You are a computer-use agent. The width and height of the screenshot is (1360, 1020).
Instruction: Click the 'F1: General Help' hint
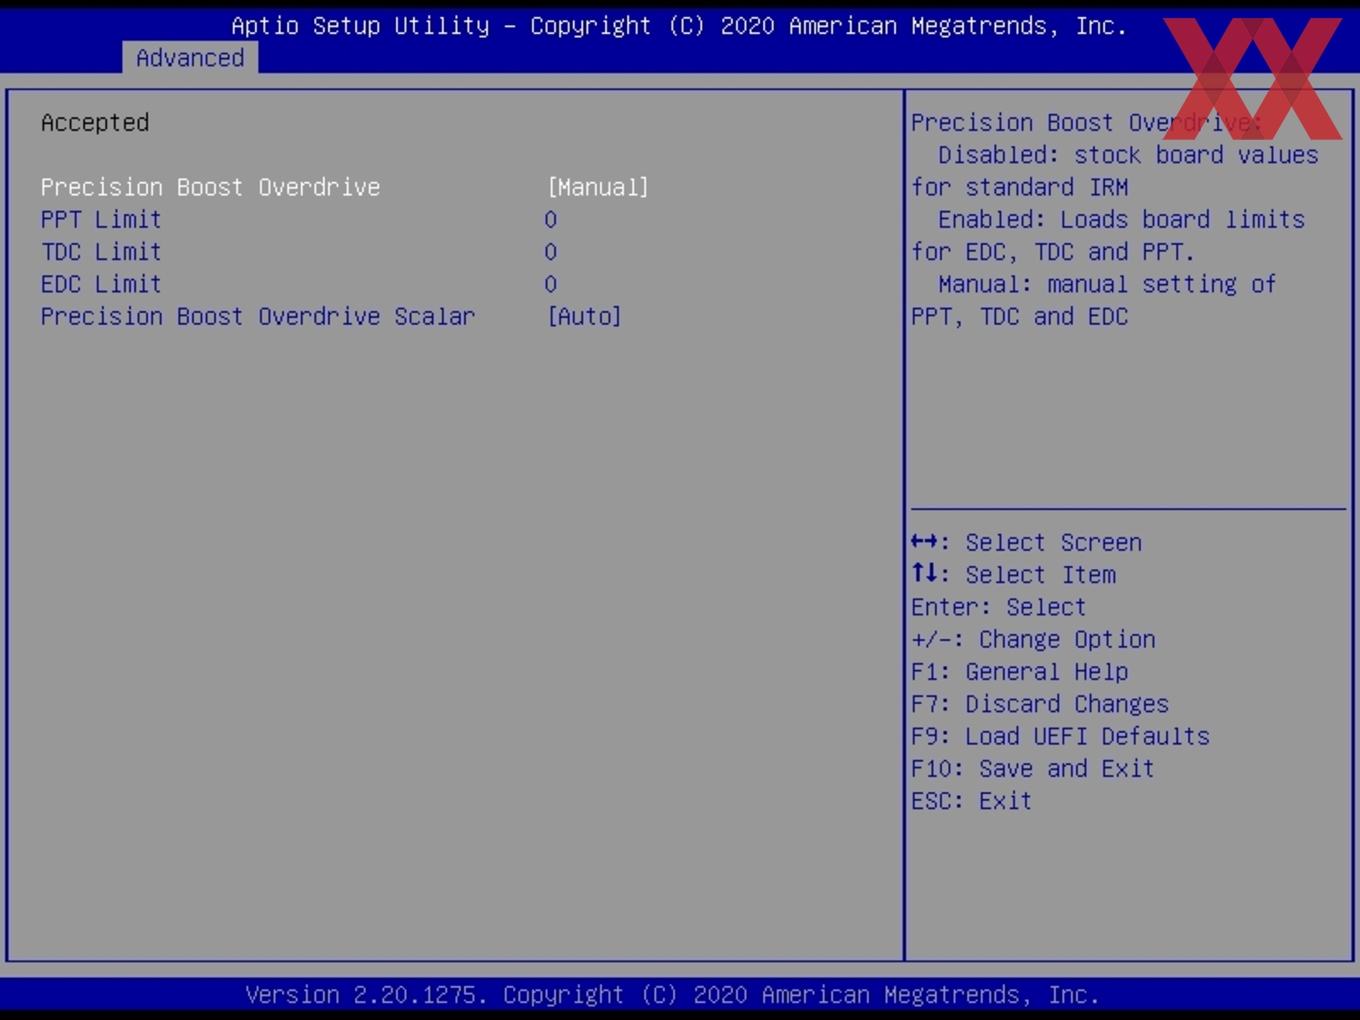(1019, 672)
